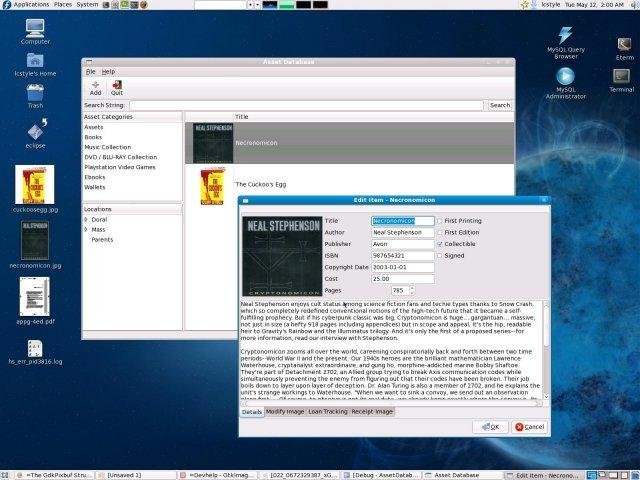640x480 pixels.
Task: Open the Places menu
Action: pyautogui.click(x=63, y=4)
